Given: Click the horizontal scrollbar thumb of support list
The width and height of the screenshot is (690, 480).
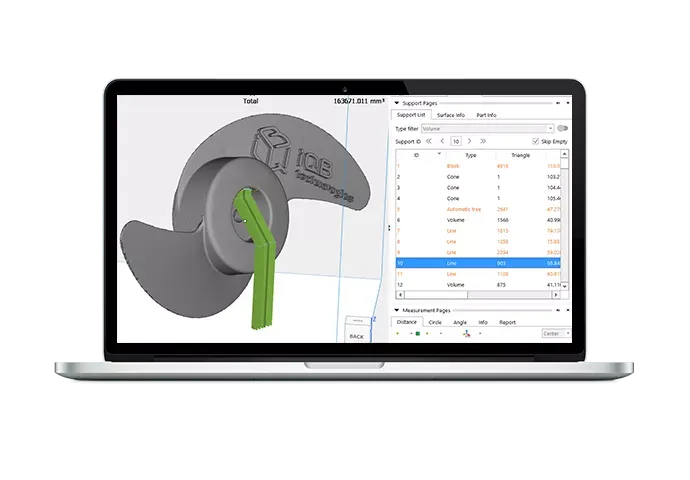Looking at the screenshot, I should [x=436, y=295].
